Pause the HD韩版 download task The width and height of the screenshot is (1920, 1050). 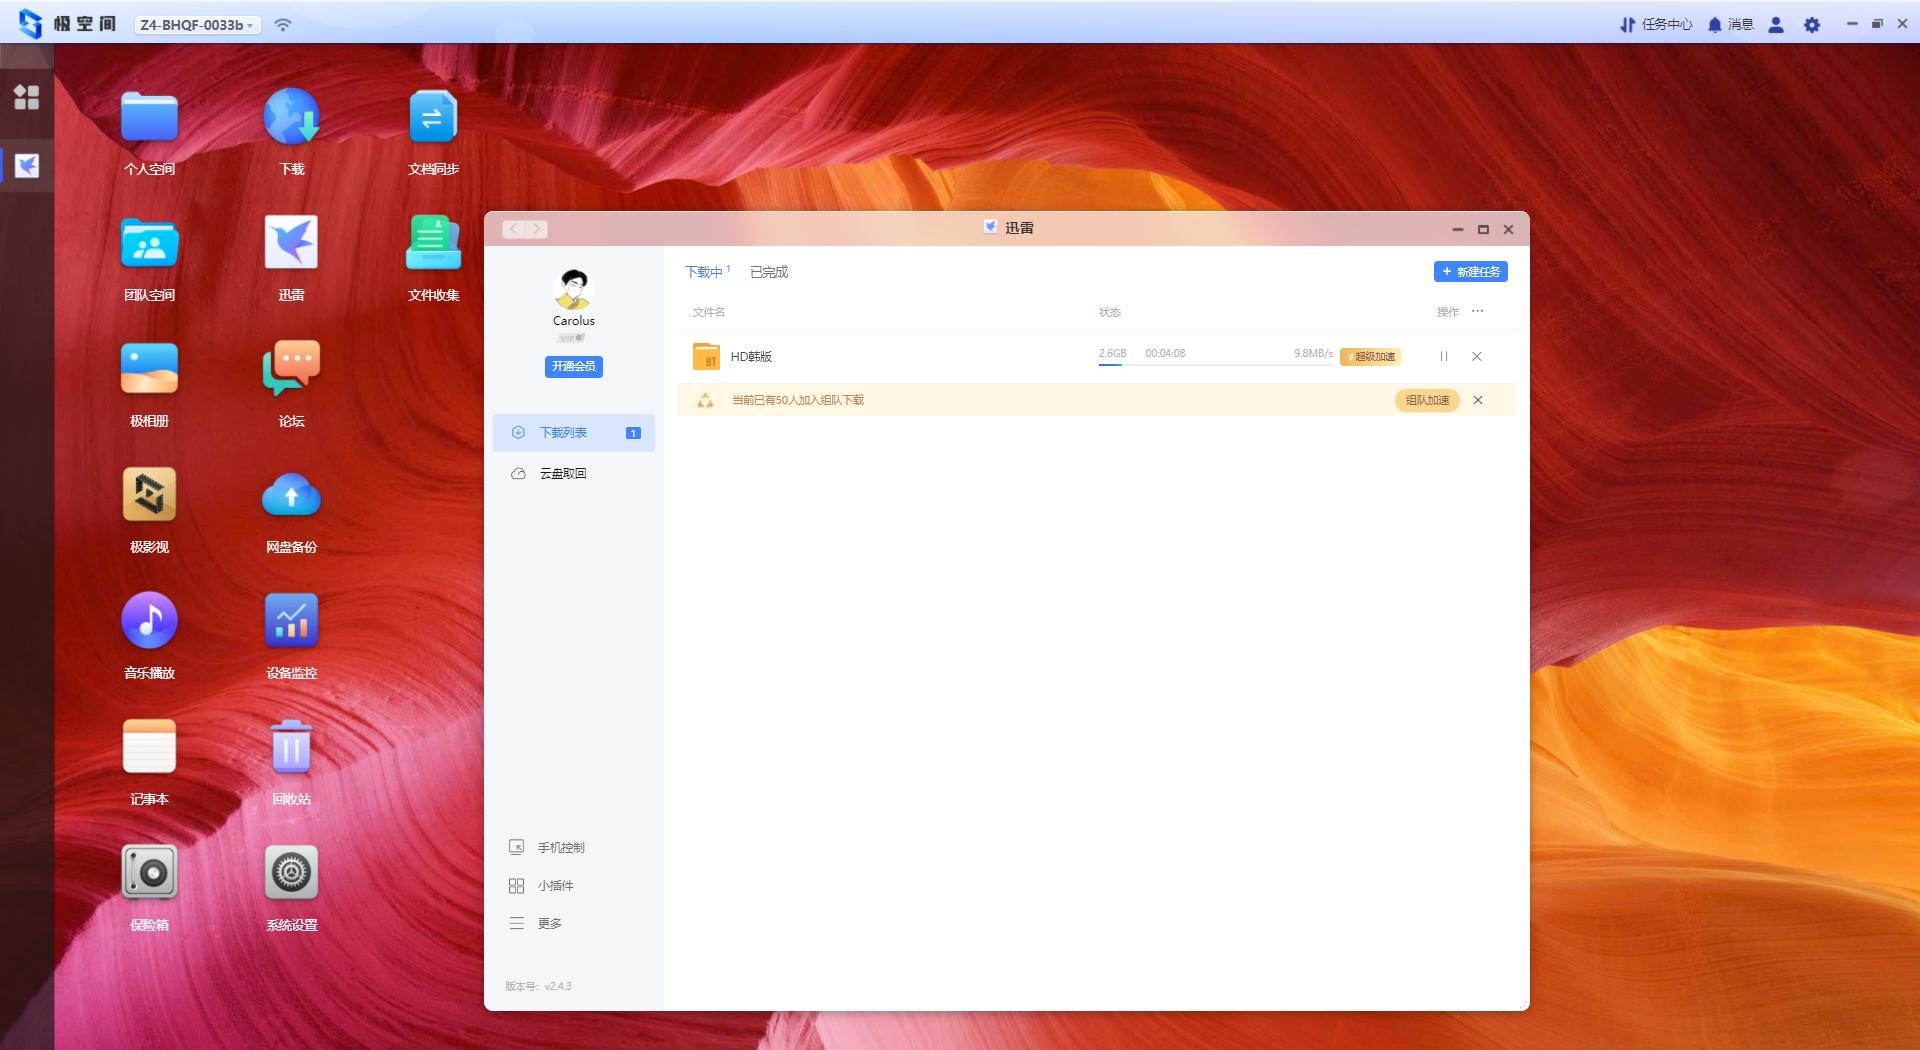click(1443, 357)
